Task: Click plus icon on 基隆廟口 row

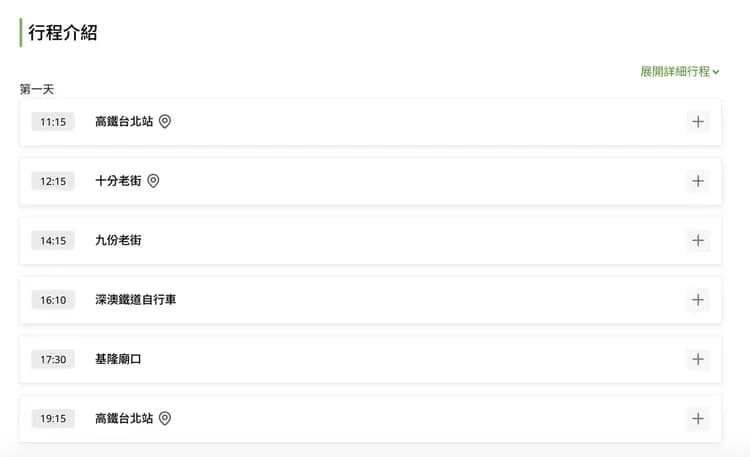Action: tap(698, 359)
